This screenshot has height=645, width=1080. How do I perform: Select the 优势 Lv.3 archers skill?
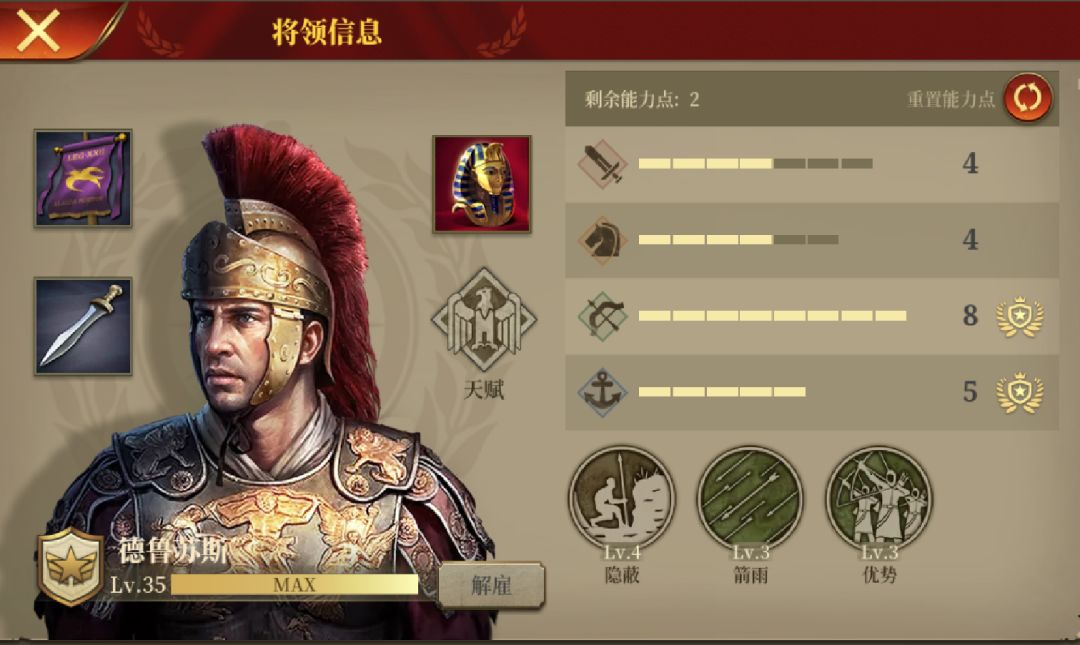coord(879,499)
